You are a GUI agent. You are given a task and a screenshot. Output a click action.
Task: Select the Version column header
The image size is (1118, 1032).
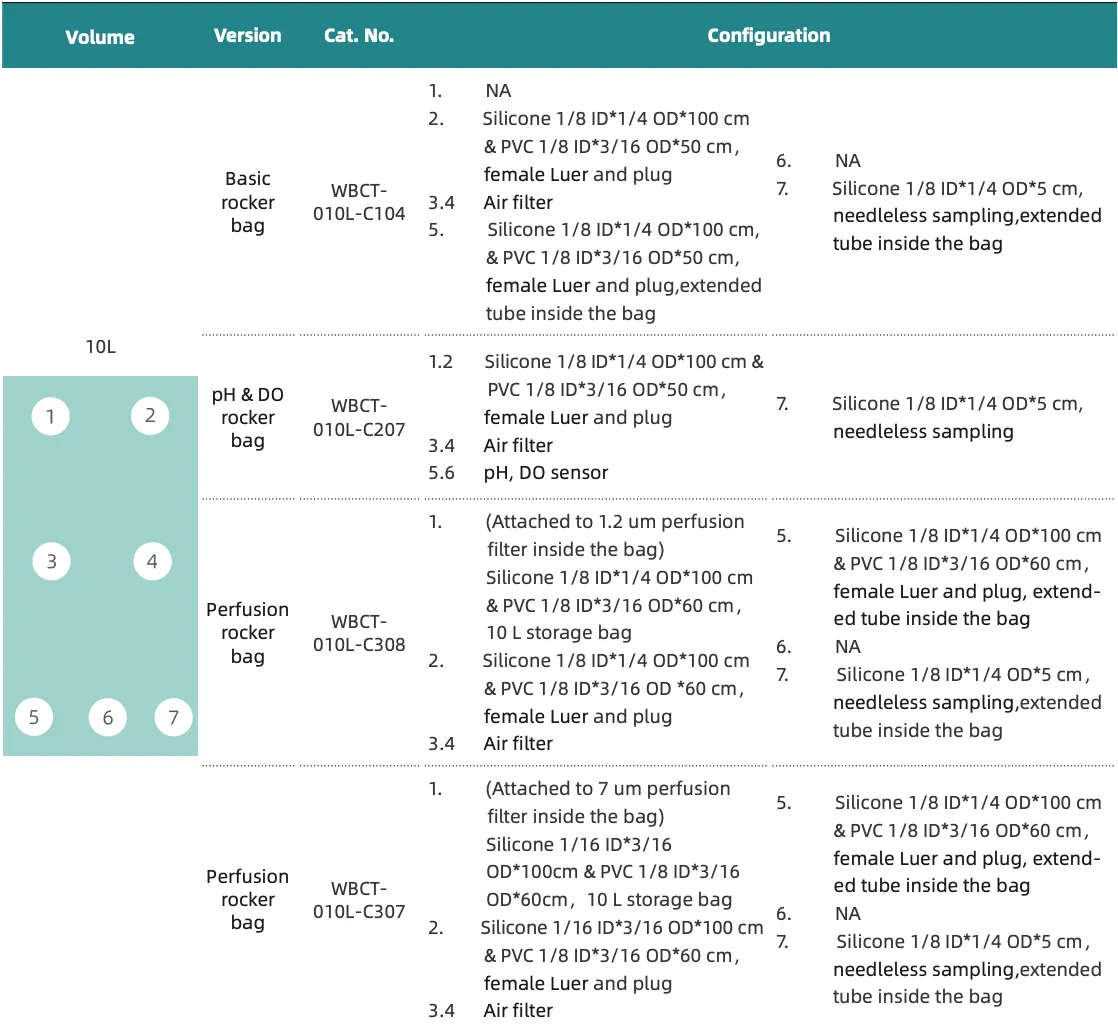pyautogui.click(x=247, y=36)
